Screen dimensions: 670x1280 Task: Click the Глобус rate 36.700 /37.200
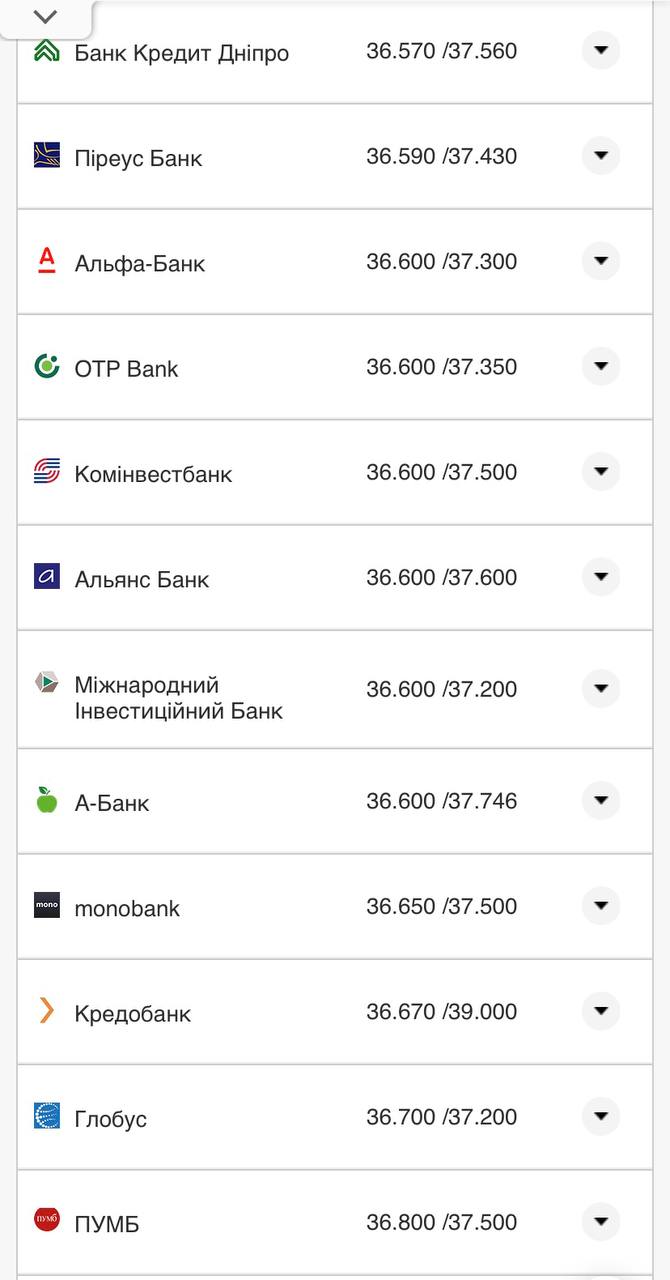pos(441,1117)
